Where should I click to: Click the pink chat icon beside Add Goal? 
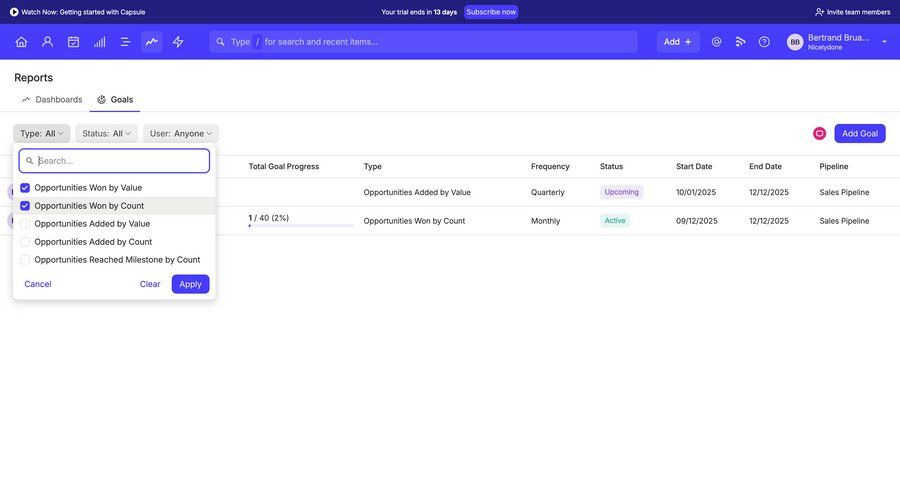pos(819,133)
